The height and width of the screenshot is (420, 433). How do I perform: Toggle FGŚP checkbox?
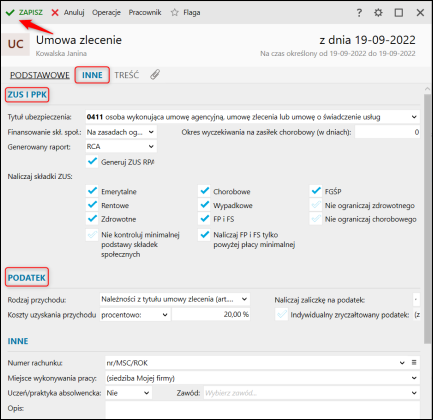tap(316, 191)
